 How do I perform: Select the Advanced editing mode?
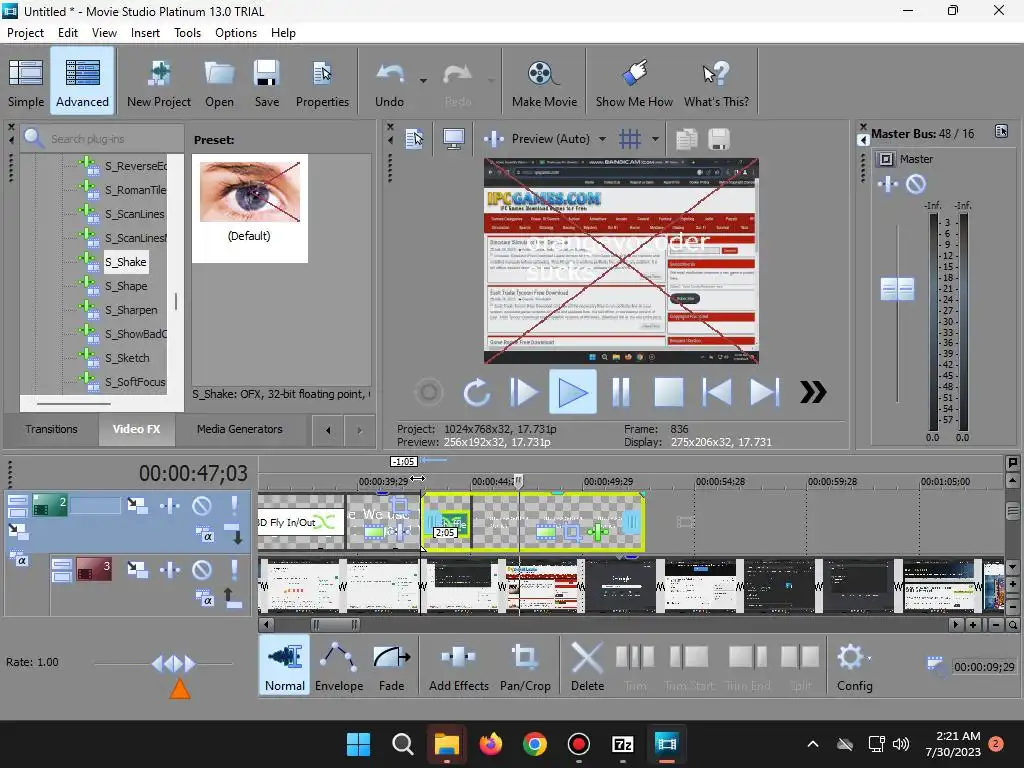(x=82, y=82)
